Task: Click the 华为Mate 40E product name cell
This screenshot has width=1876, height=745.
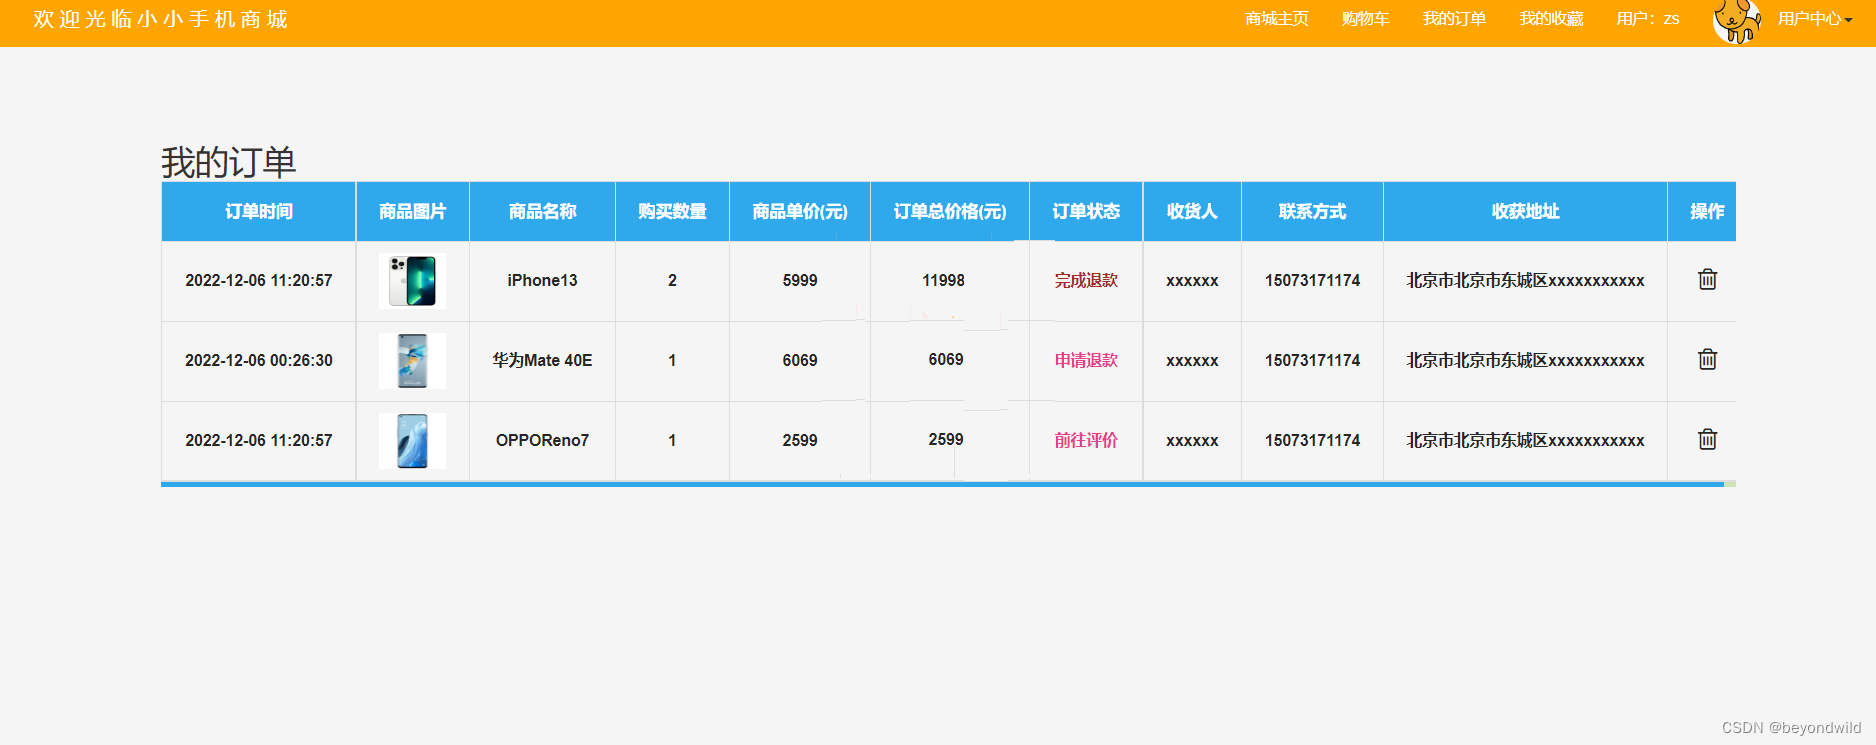Action: click(543, 361)
